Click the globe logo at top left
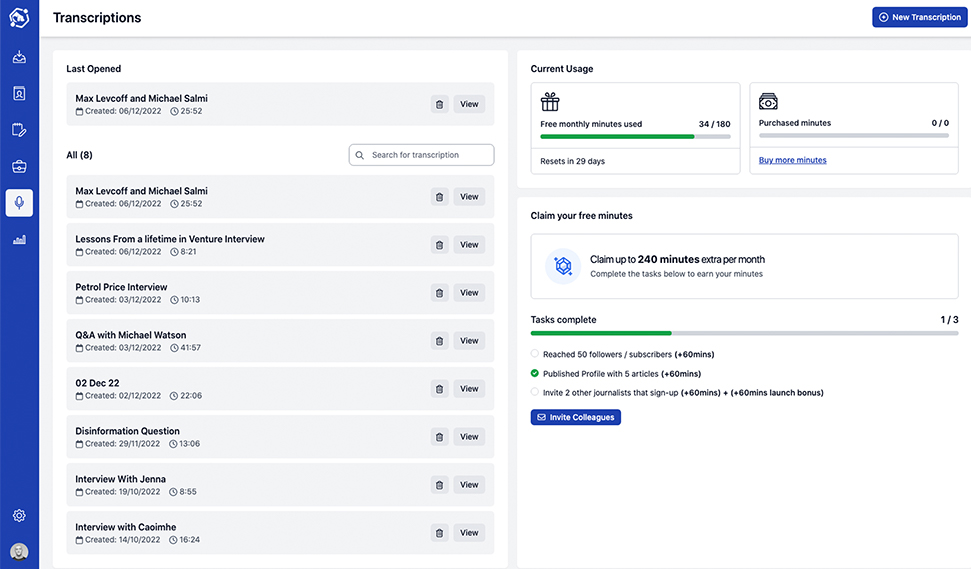 (x=19, y=18)
